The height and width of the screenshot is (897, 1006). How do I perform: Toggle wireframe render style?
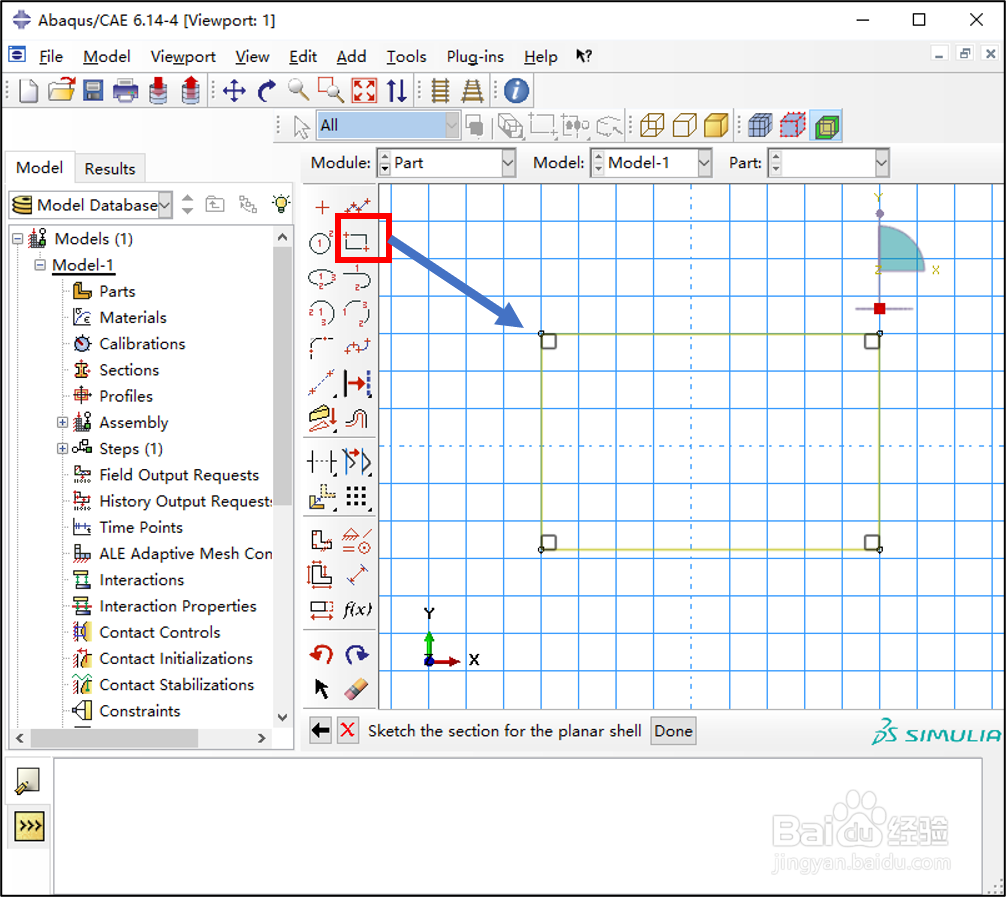coord(652,126)
